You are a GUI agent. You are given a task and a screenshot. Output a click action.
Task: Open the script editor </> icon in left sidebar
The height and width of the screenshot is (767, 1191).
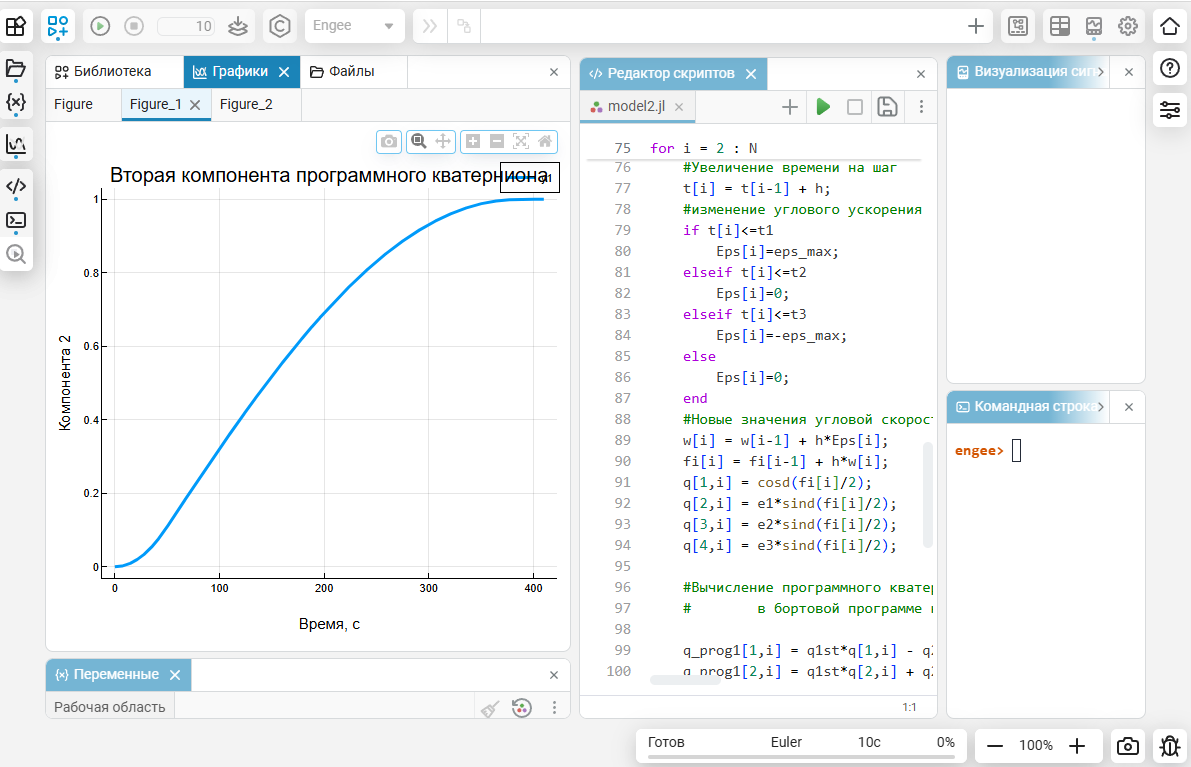point(16,186)
